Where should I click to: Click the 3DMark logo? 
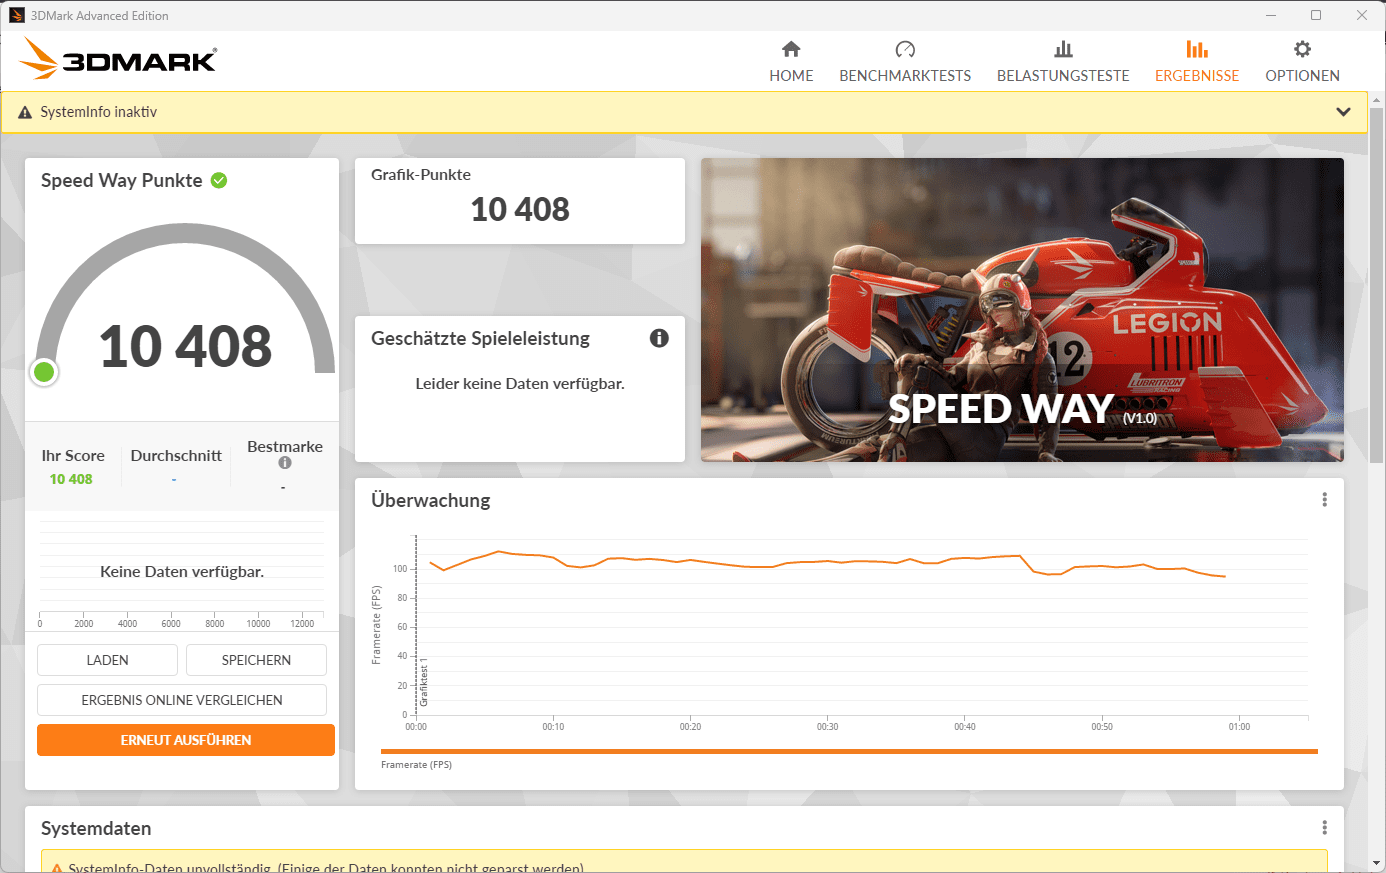118,60
